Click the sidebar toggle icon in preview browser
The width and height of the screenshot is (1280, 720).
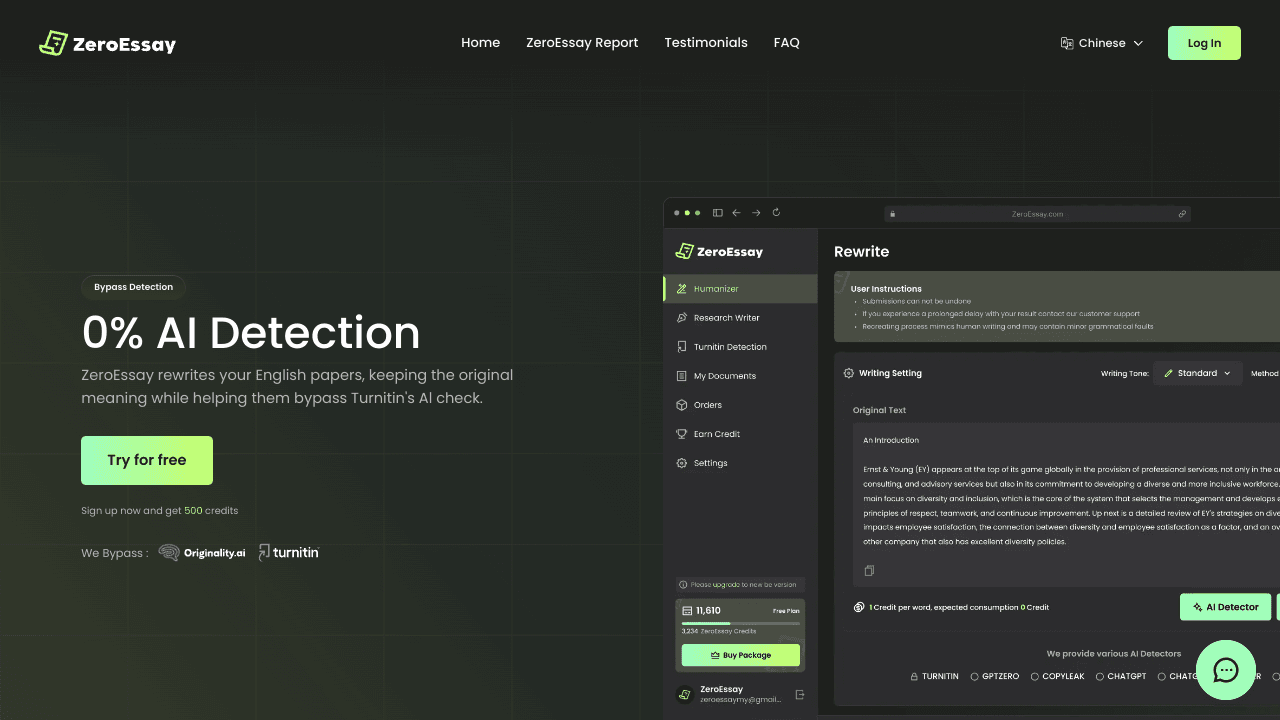pyautogui.click(x=717, y=213)
